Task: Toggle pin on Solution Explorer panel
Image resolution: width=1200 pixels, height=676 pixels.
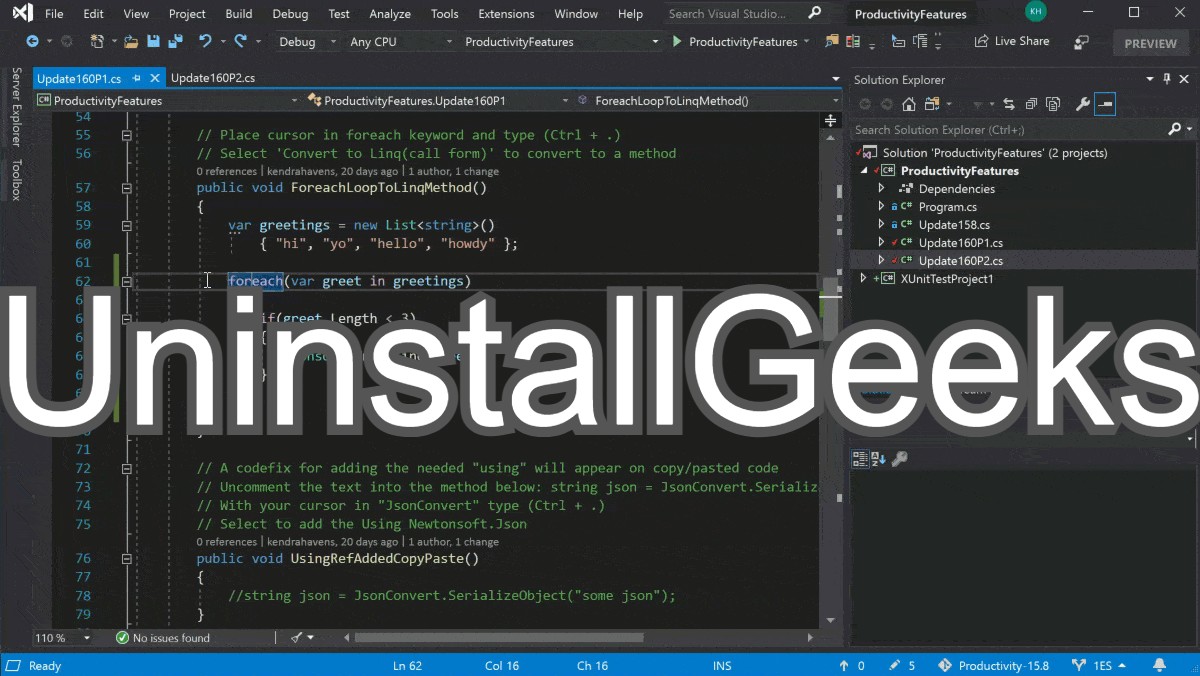Action: (x=1167, y=79)
